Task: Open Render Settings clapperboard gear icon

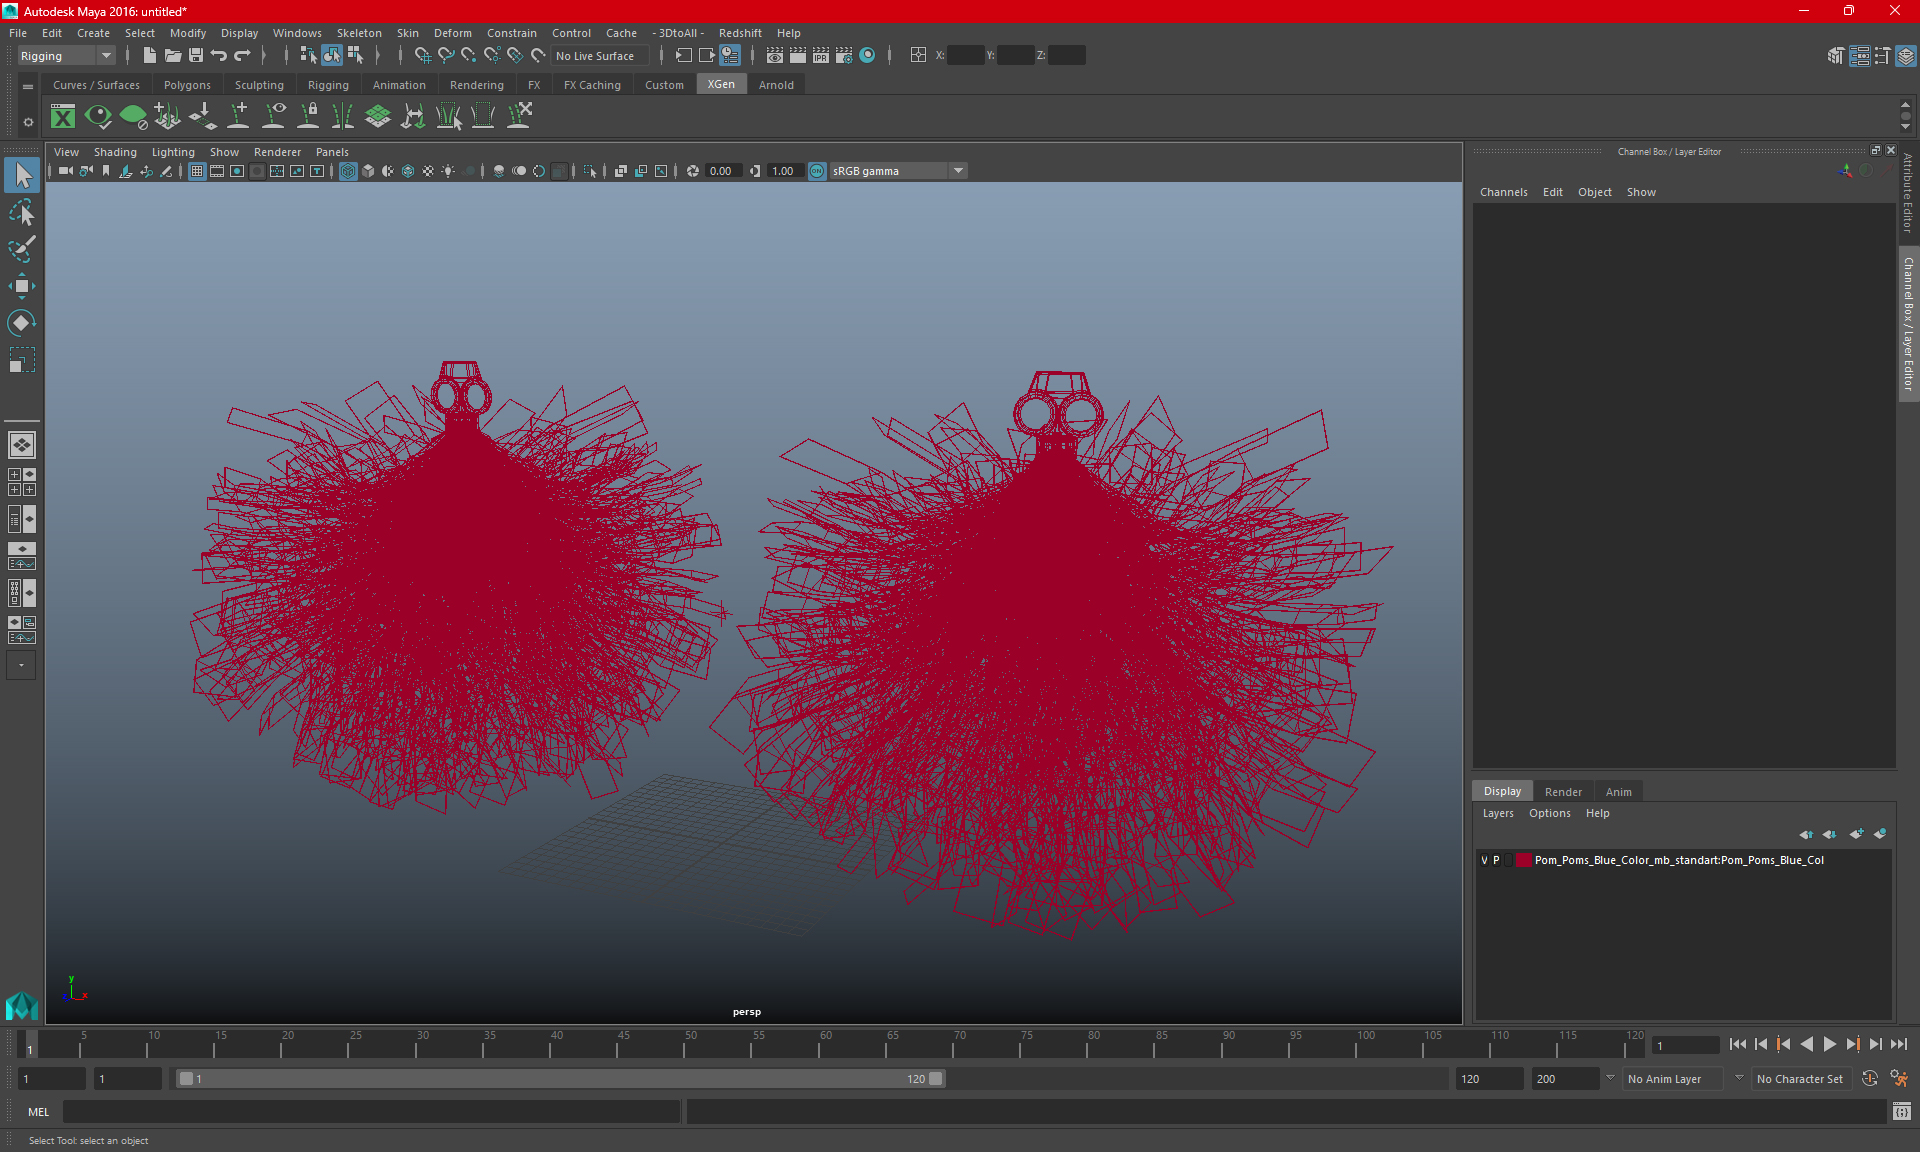Action: pyautogui.click(x=844, y=56)
